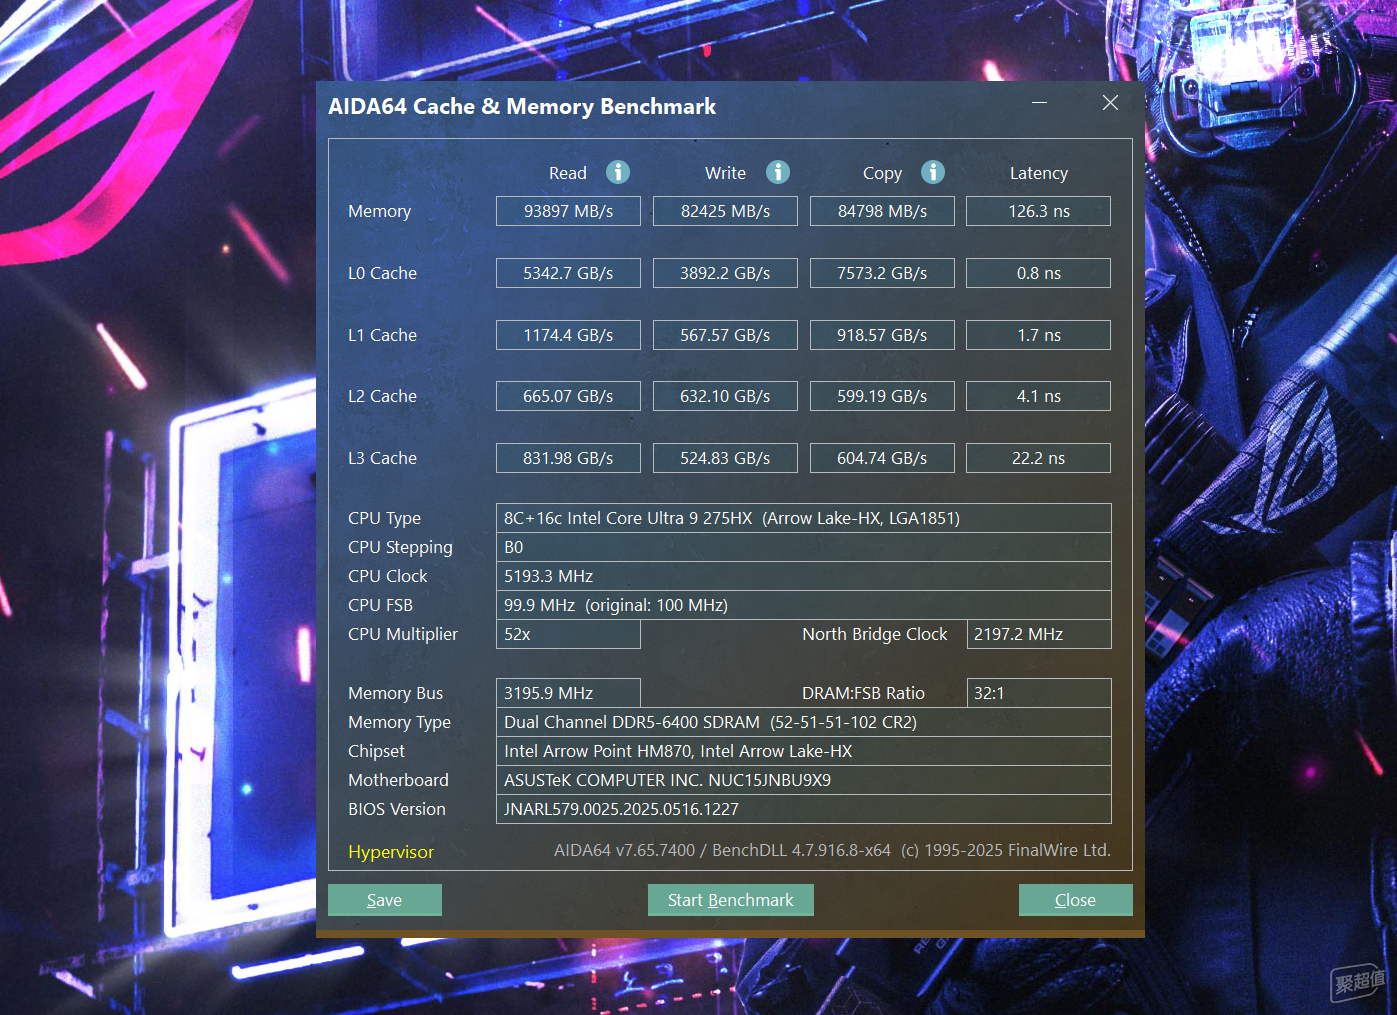Select Memory read value 93897 MB/s

[568, 211]
